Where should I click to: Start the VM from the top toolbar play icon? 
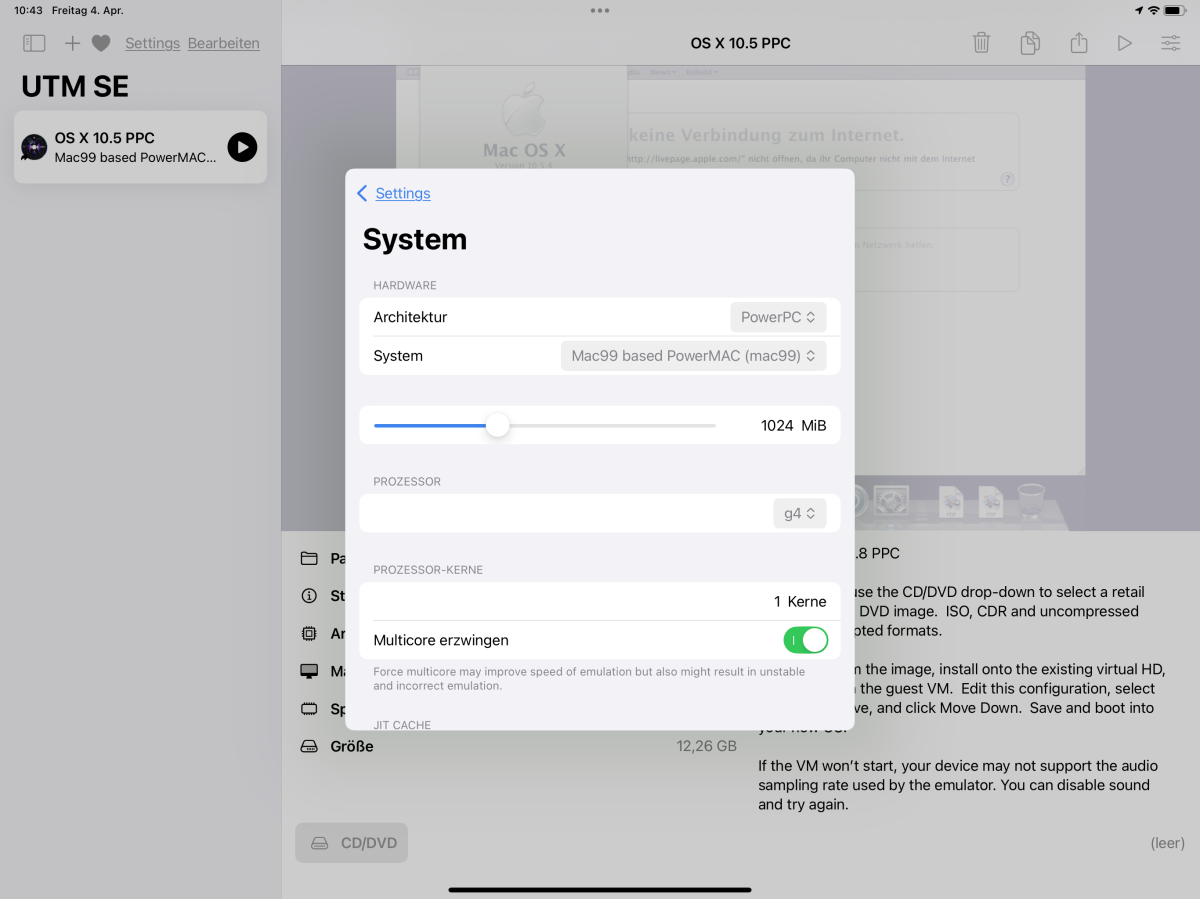pos(1125,43)
